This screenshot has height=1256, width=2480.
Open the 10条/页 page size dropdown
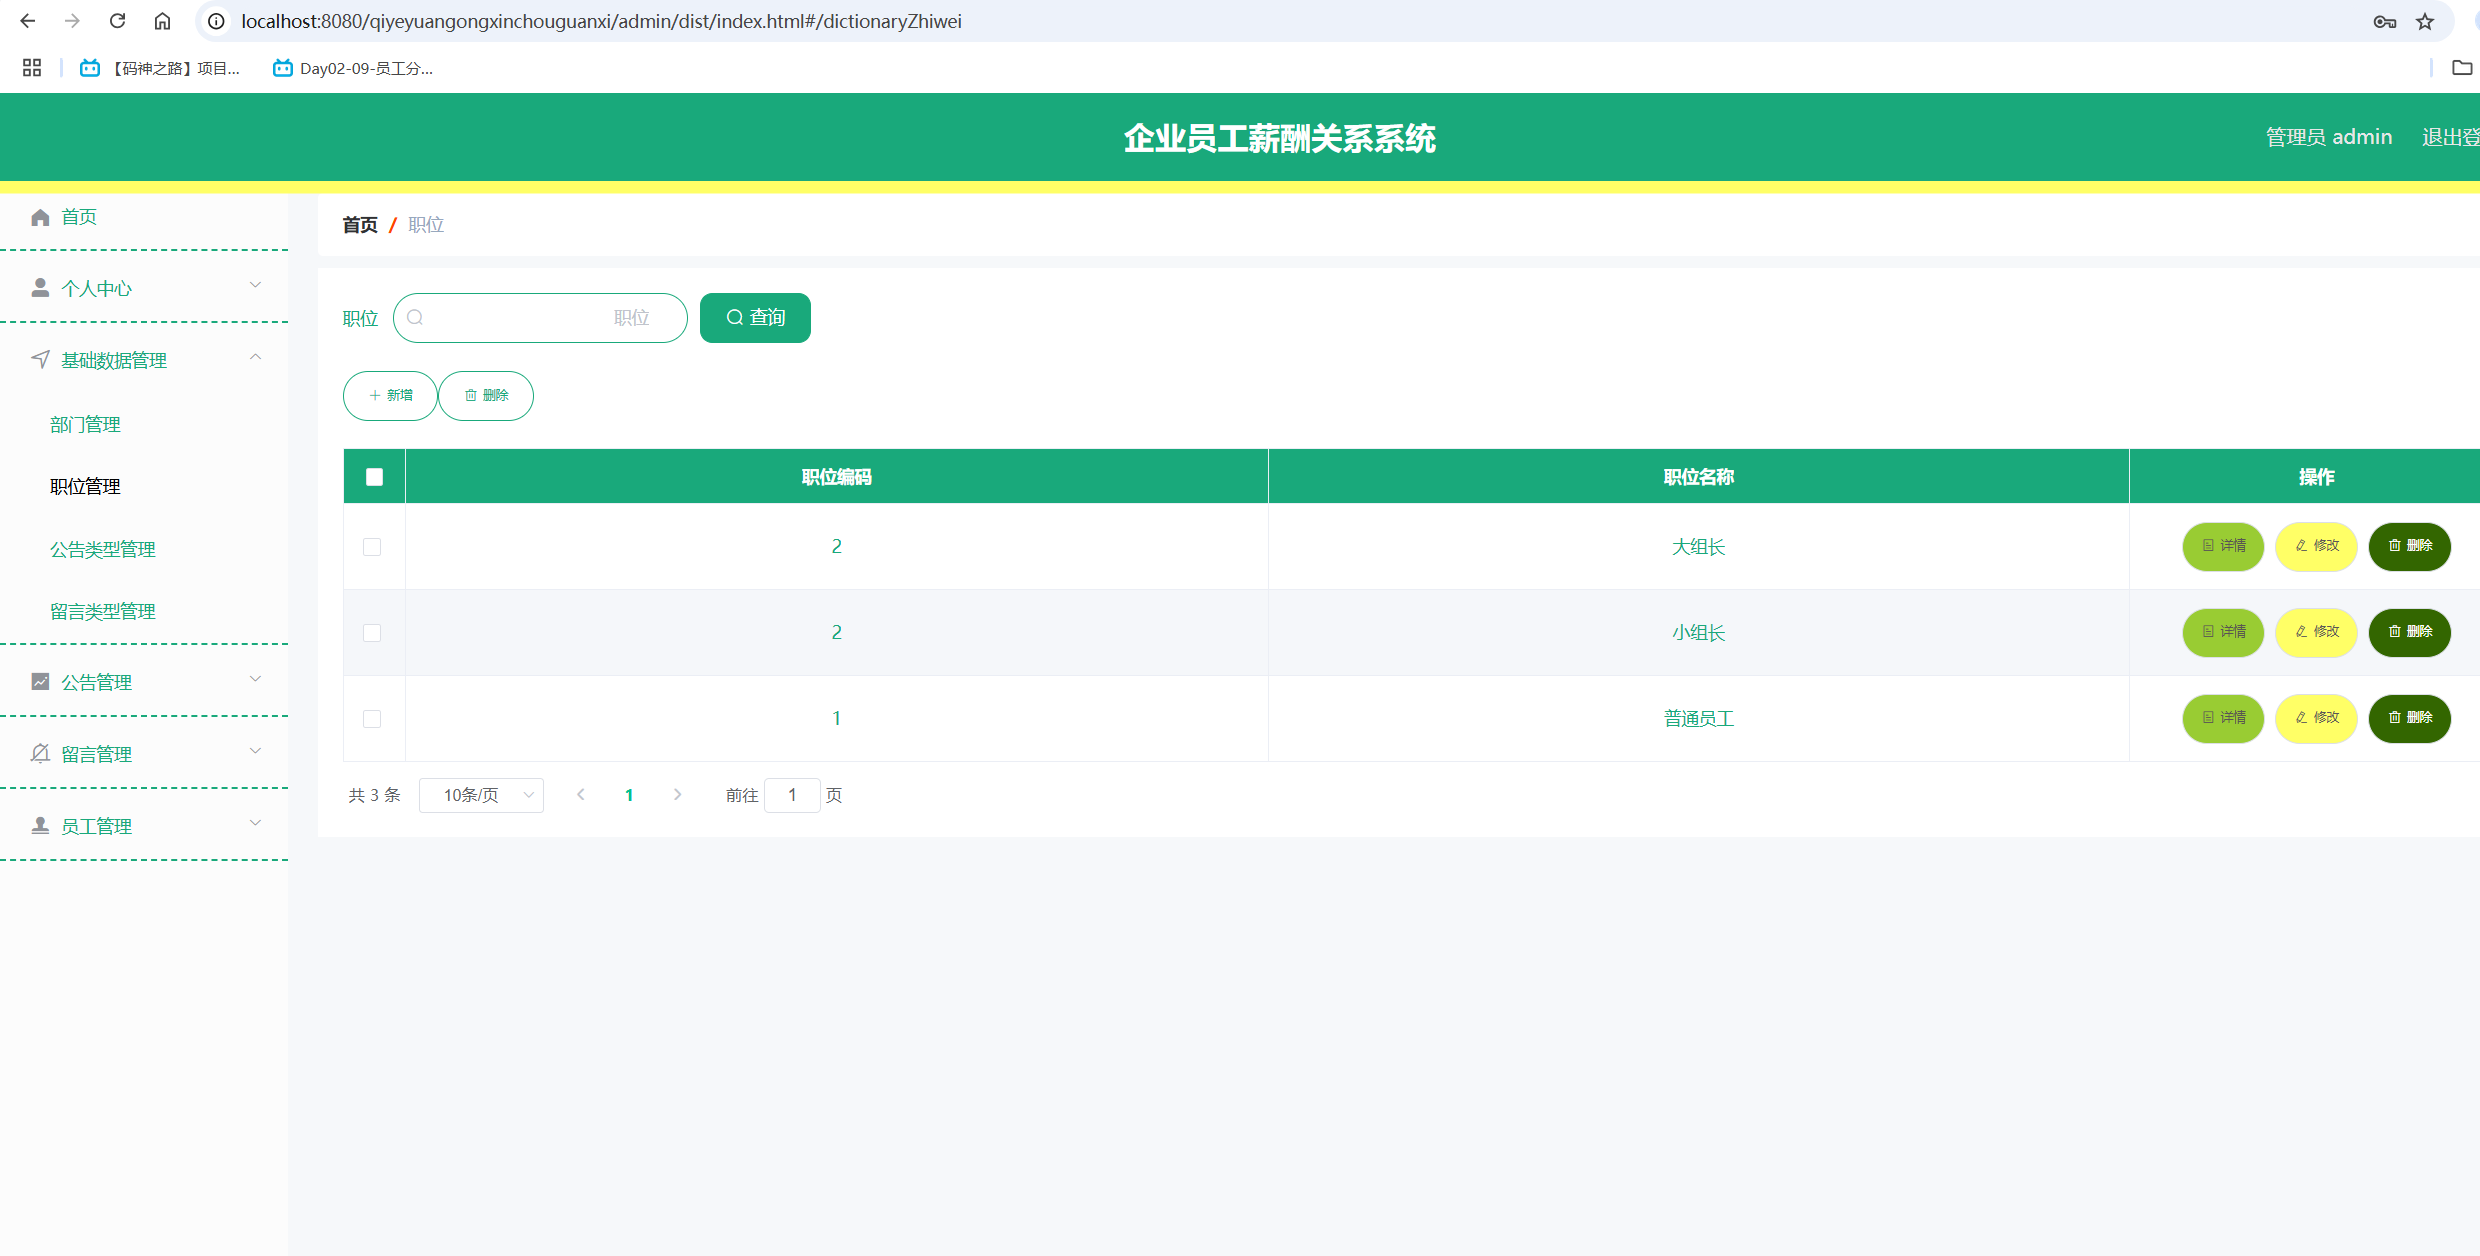click(481, 795)
